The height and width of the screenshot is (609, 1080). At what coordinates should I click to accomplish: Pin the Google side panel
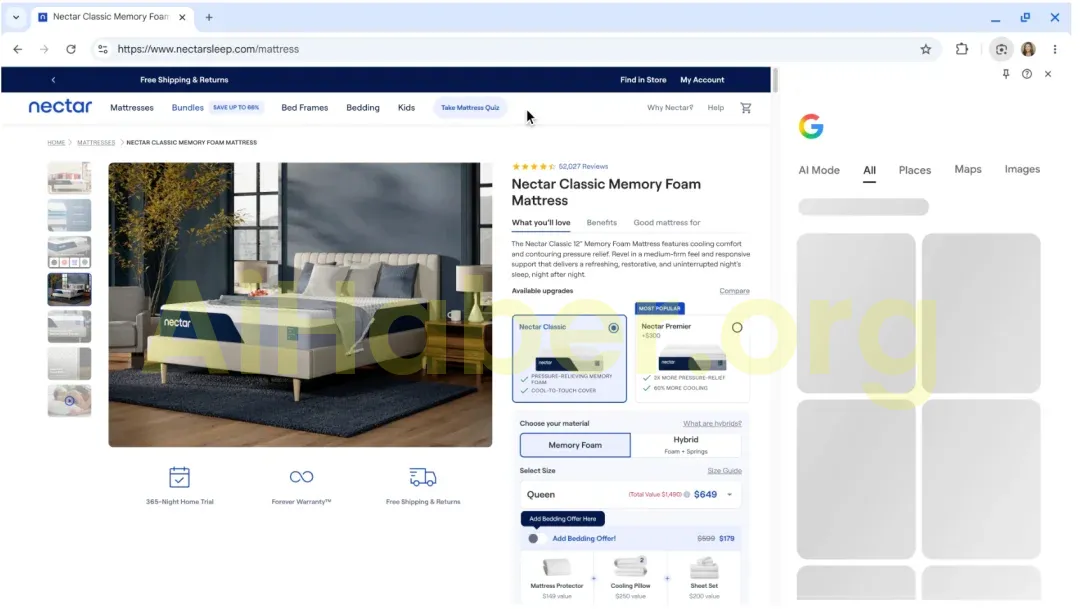click(1006, 74)
